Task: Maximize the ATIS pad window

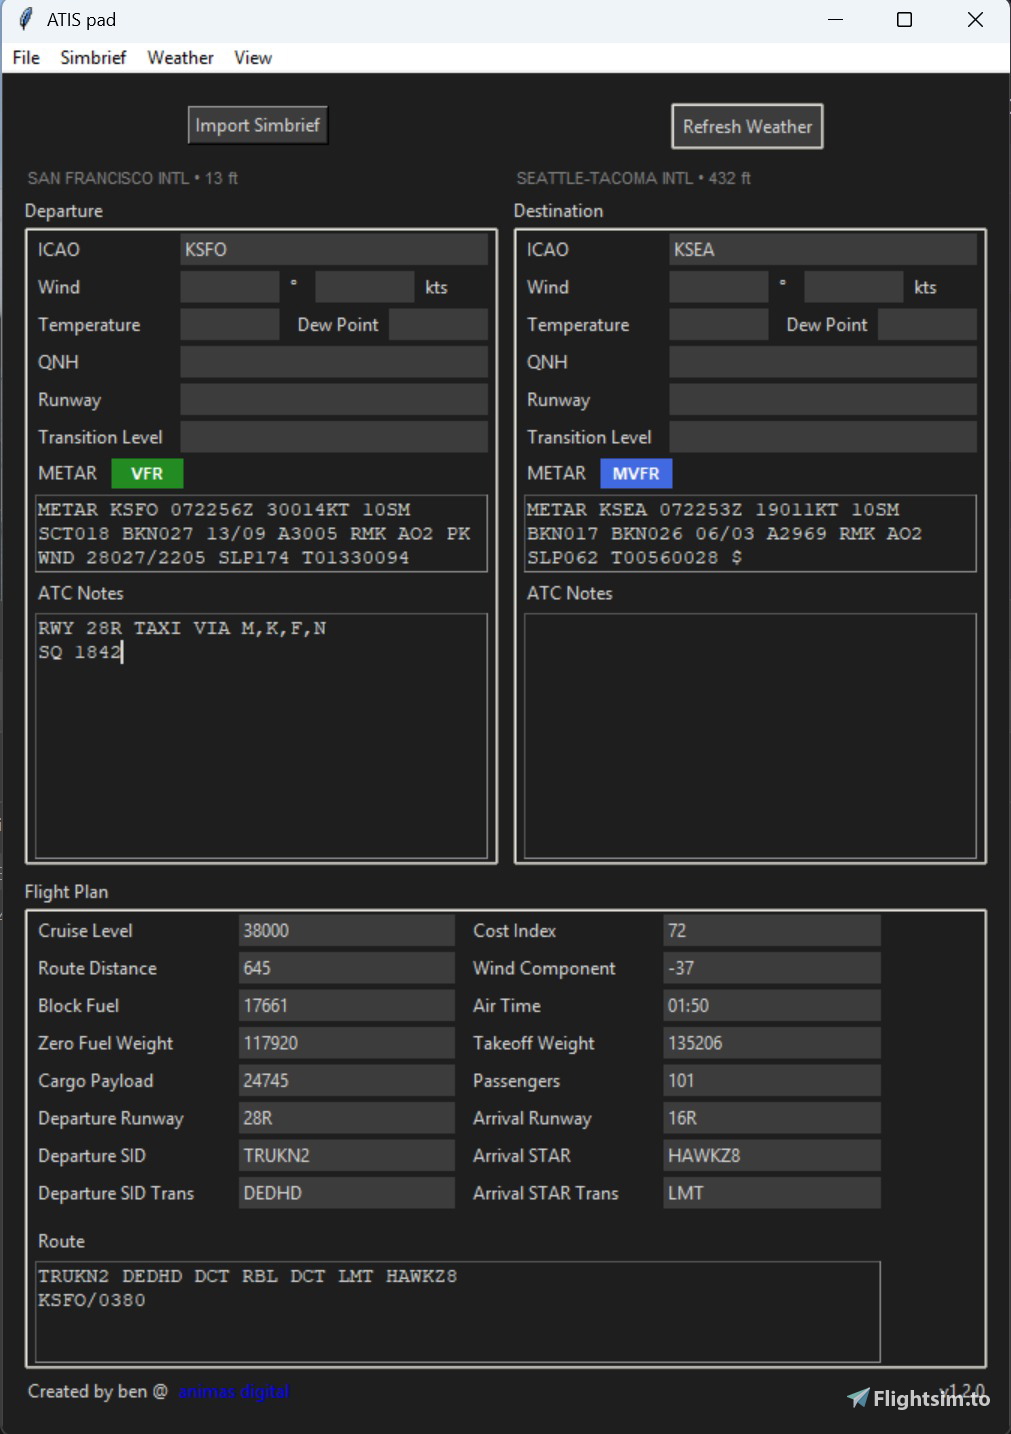Action: 904,19
